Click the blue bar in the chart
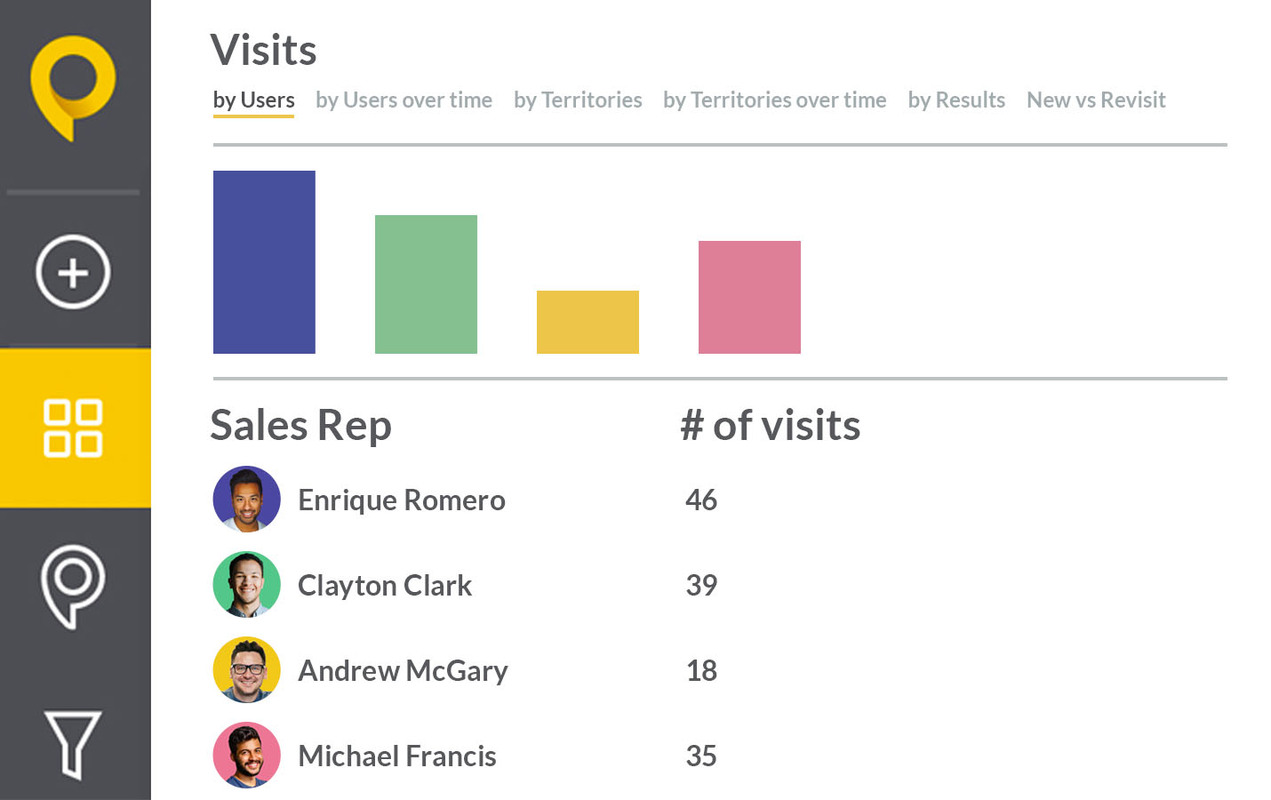Screen dimensions: 1271x800 click(x=263, y=260)
